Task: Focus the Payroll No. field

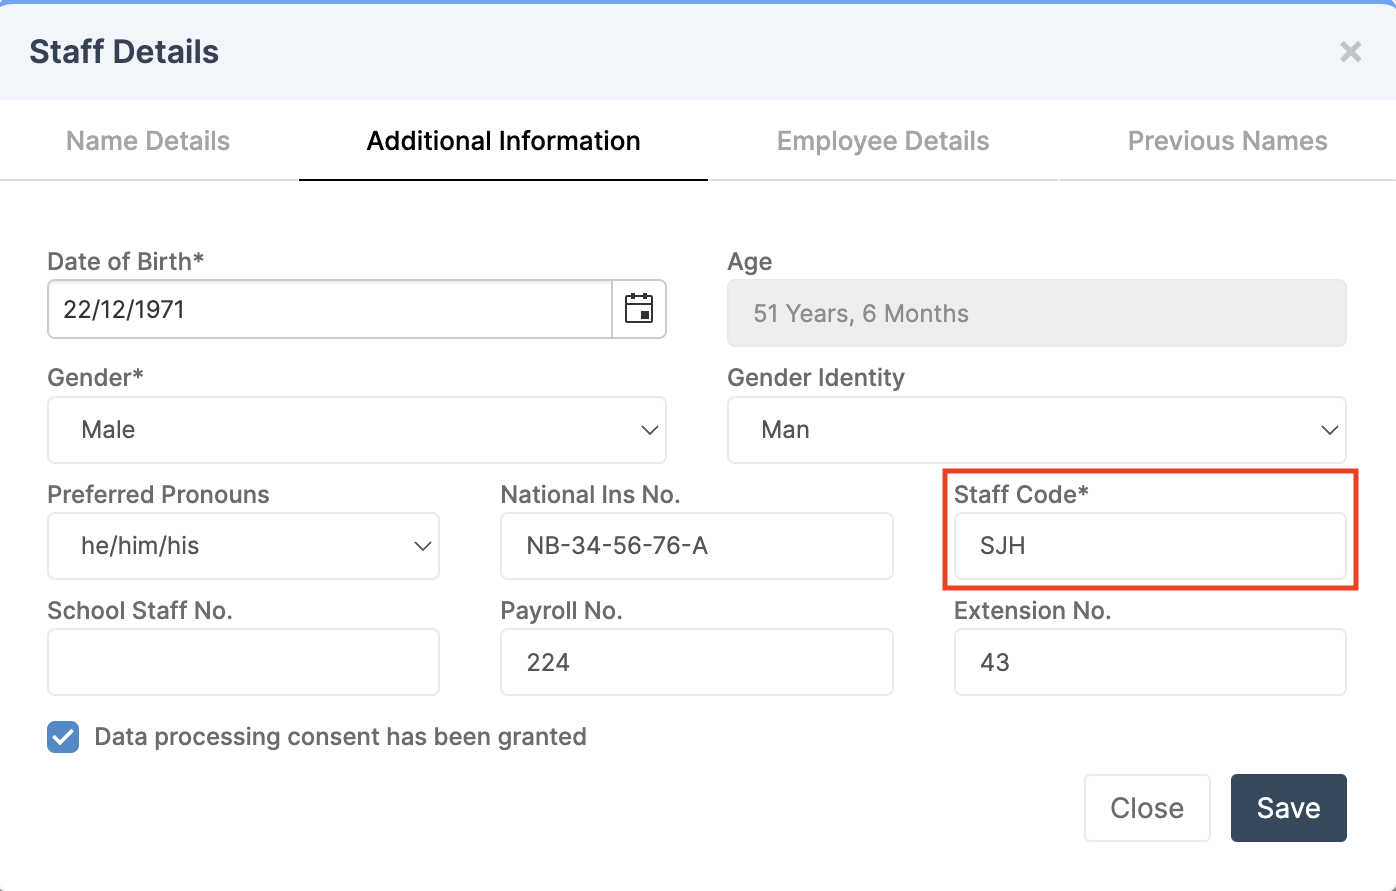Action: (696, 662)
